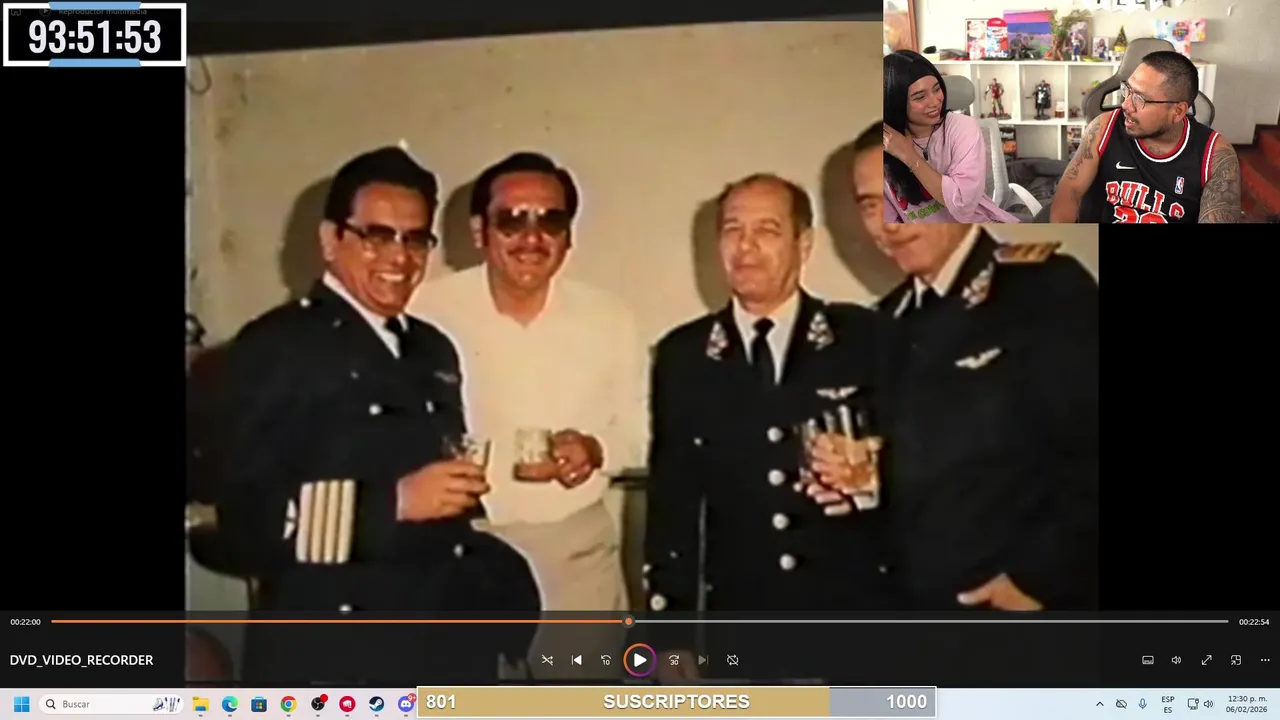
Task: Open the Windows Start menu
Action: [x=21, y=704]
